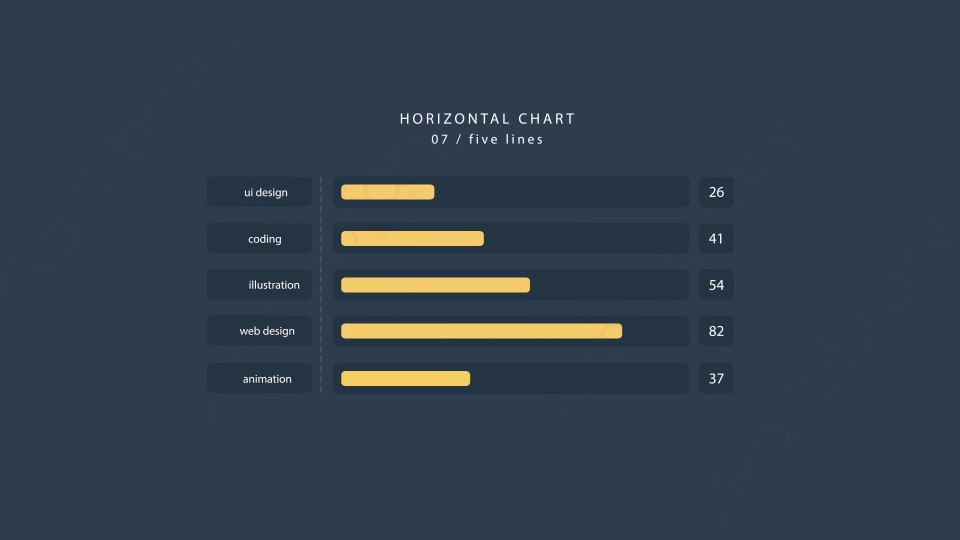This screenshot has width=960, height=540.
Task: Click empty dark track of ui design row
Action: 562,192
